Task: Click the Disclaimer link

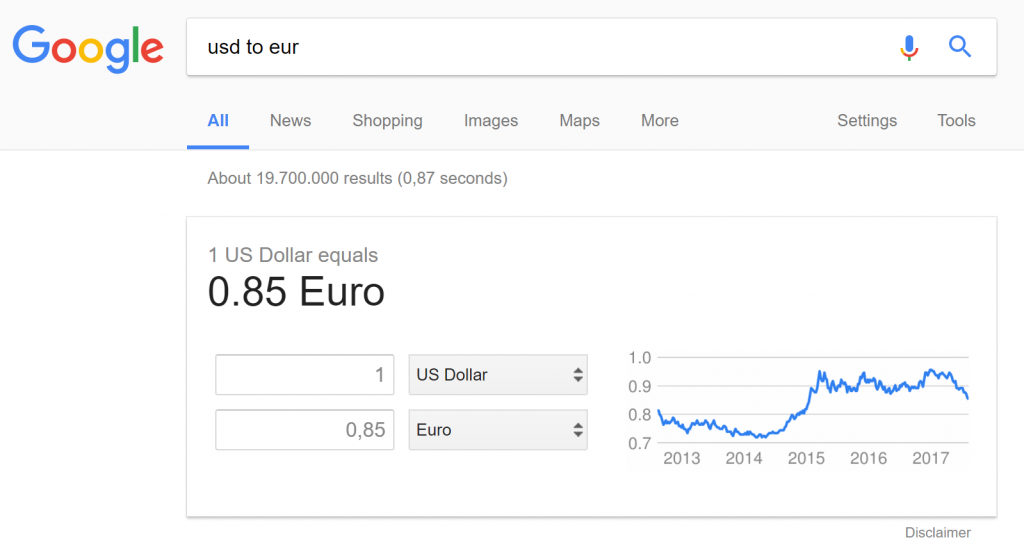Action: (x=938, y=533)
